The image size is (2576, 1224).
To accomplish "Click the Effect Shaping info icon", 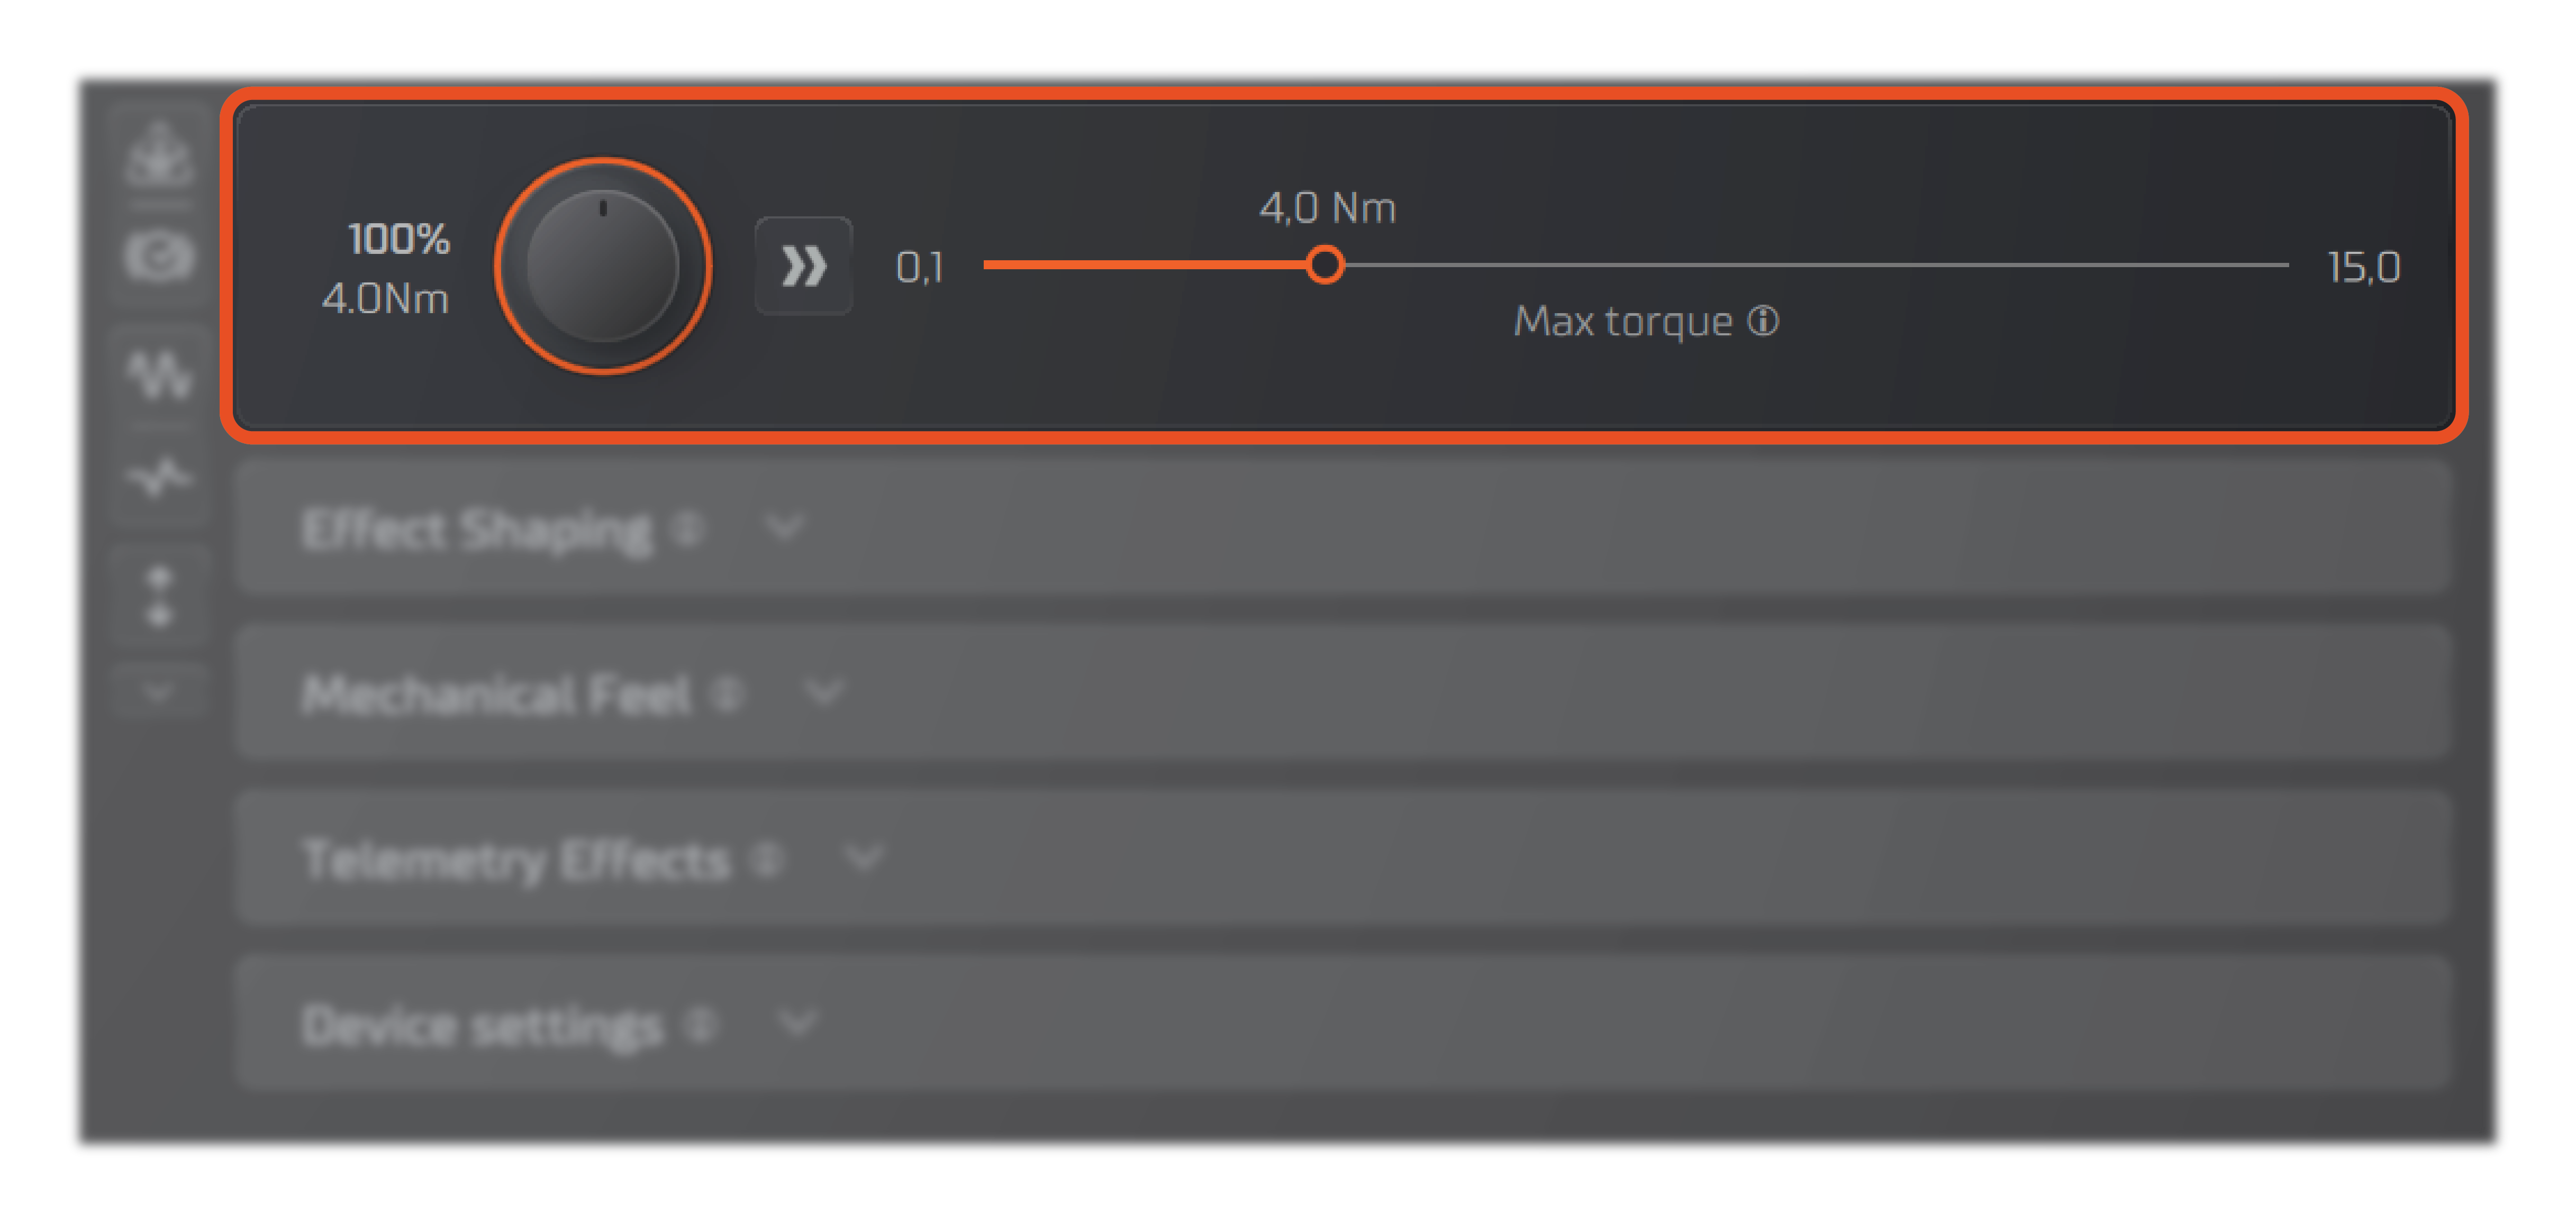I will pos(688,527).
